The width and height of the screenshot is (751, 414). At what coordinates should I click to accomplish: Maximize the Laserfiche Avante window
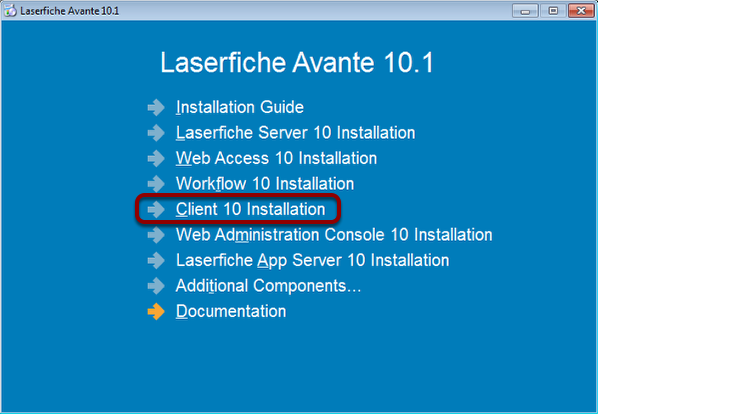[x=553, y=11]
